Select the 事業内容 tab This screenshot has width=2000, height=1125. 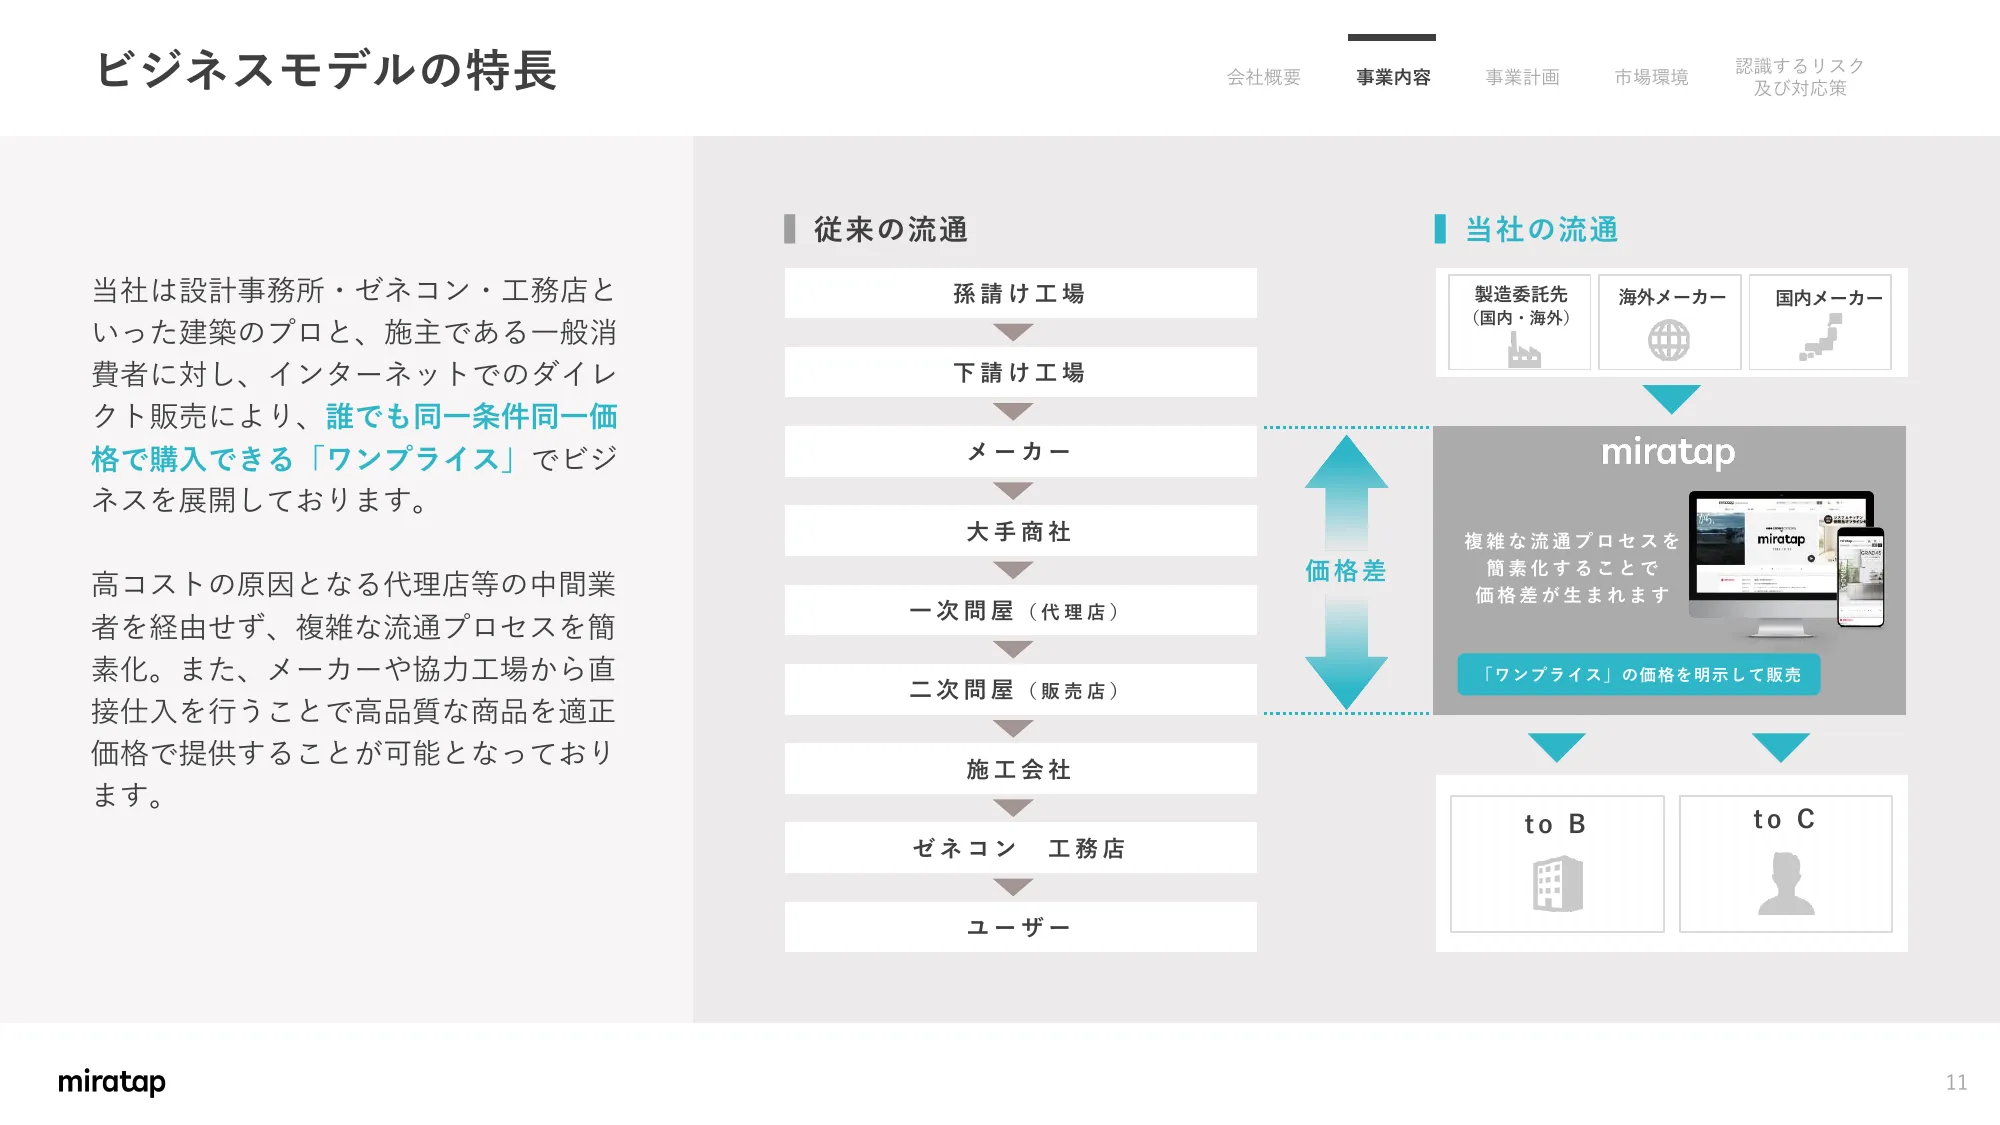1393,77
